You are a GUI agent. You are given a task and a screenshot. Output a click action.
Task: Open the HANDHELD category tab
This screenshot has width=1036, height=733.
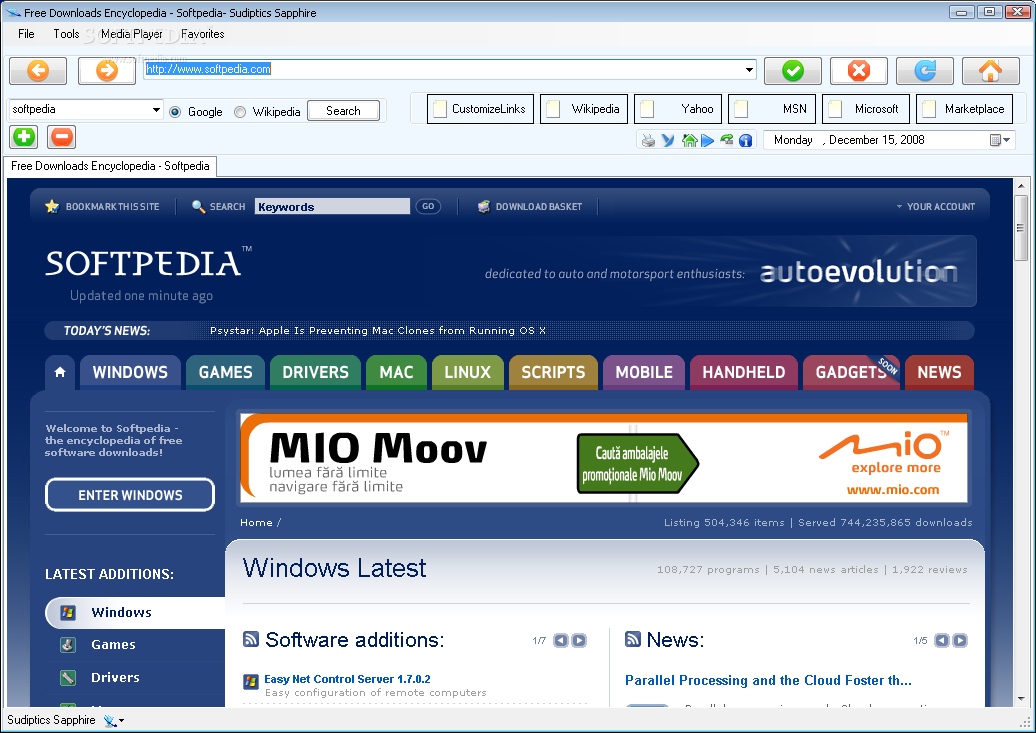pos(744,372)
